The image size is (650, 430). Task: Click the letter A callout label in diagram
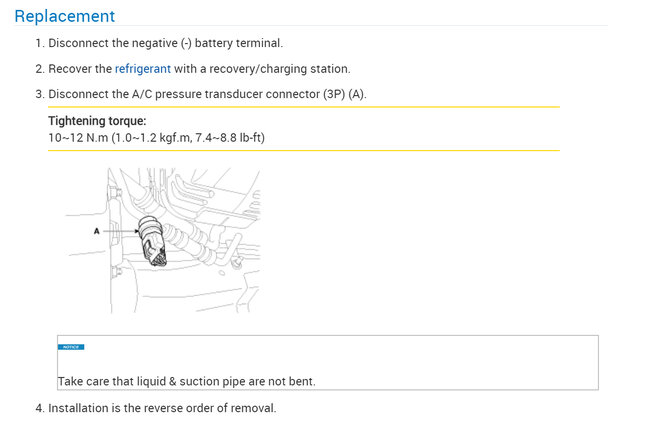coord(97,231)
